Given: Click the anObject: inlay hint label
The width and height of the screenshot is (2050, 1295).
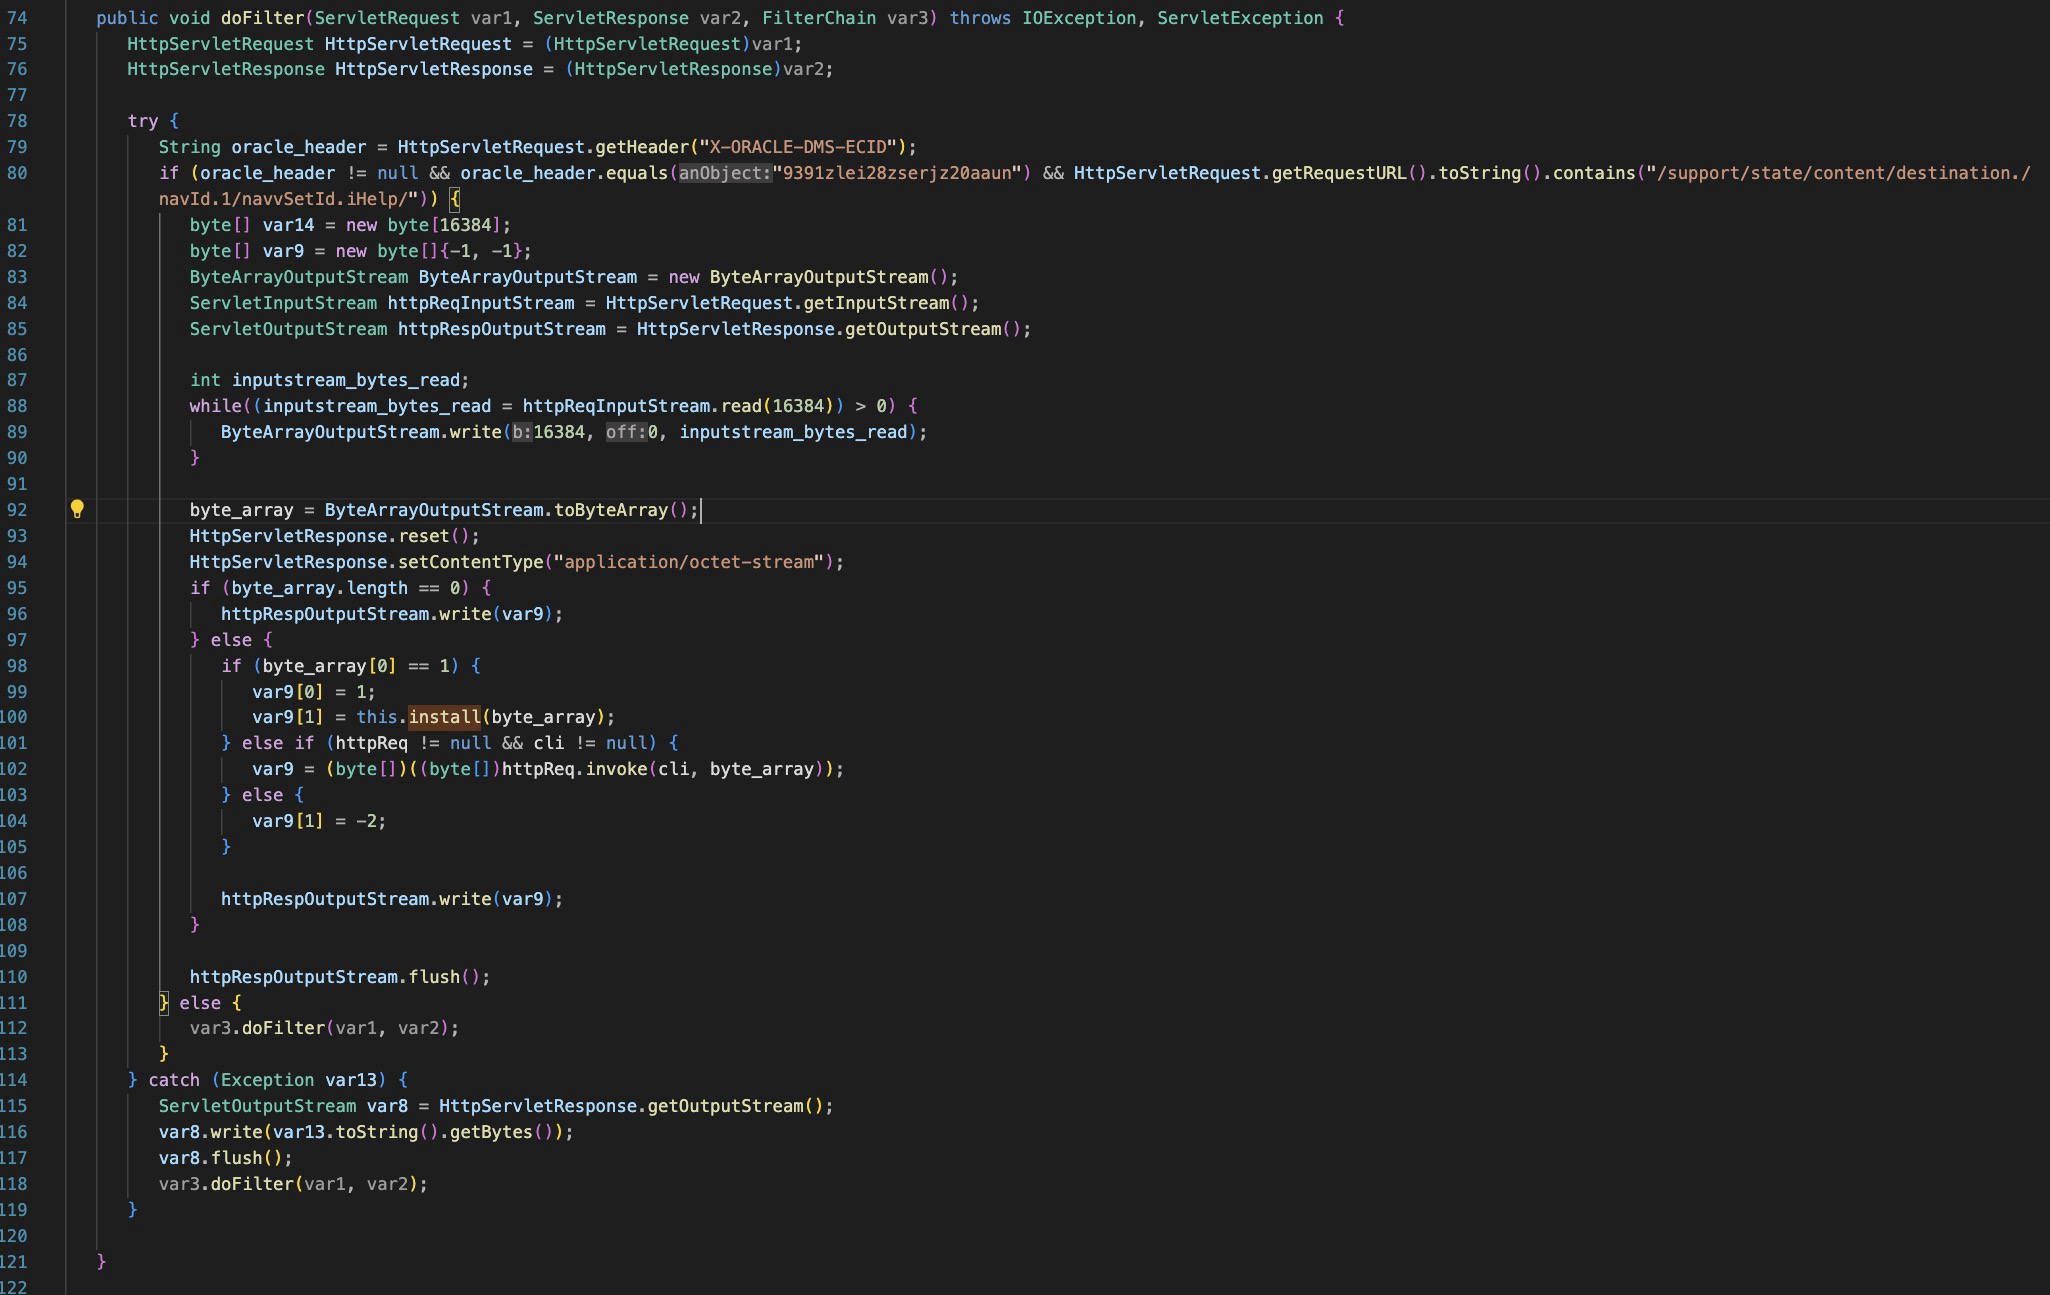Looking at the screenshot, I should (725, 173).
